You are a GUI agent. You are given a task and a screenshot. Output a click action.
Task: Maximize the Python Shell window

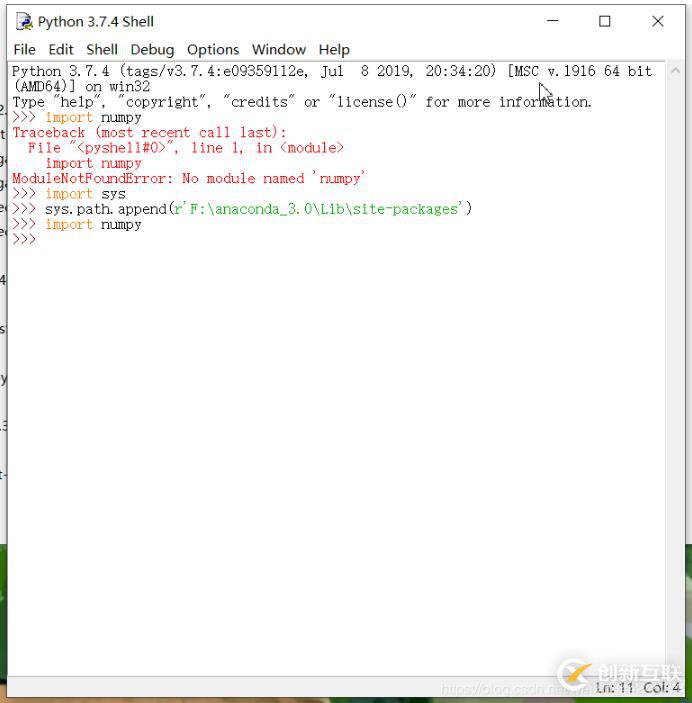click(605, 21)
